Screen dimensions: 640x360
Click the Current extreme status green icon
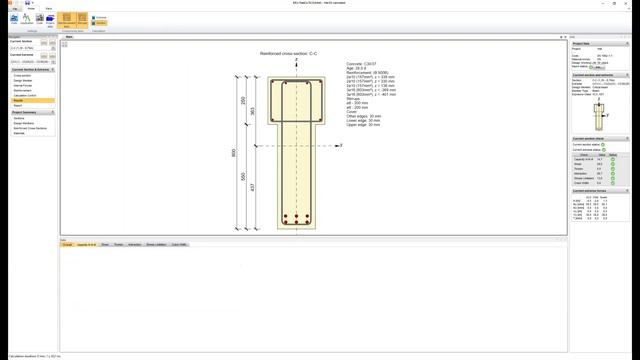pos(604,150)
